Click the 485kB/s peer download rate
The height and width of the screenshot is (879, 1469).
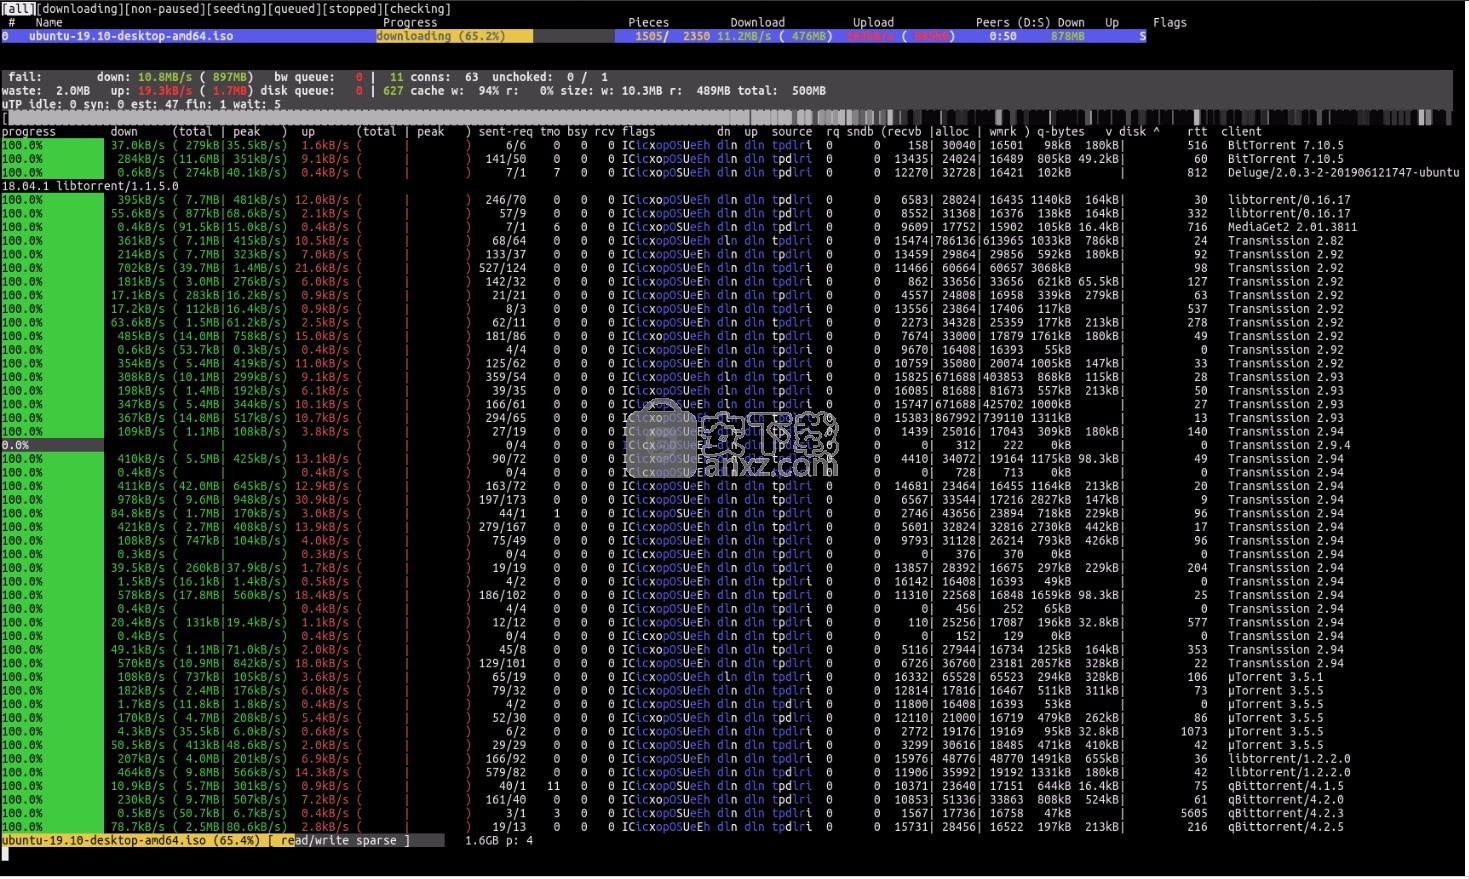[141, 336]
